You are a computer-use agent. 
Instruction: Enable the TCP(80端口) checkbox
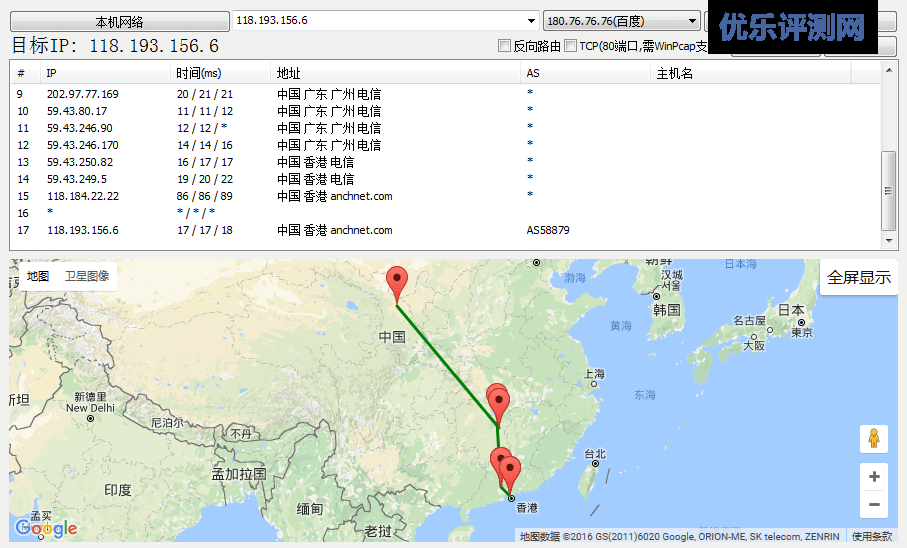click(570, 46)
